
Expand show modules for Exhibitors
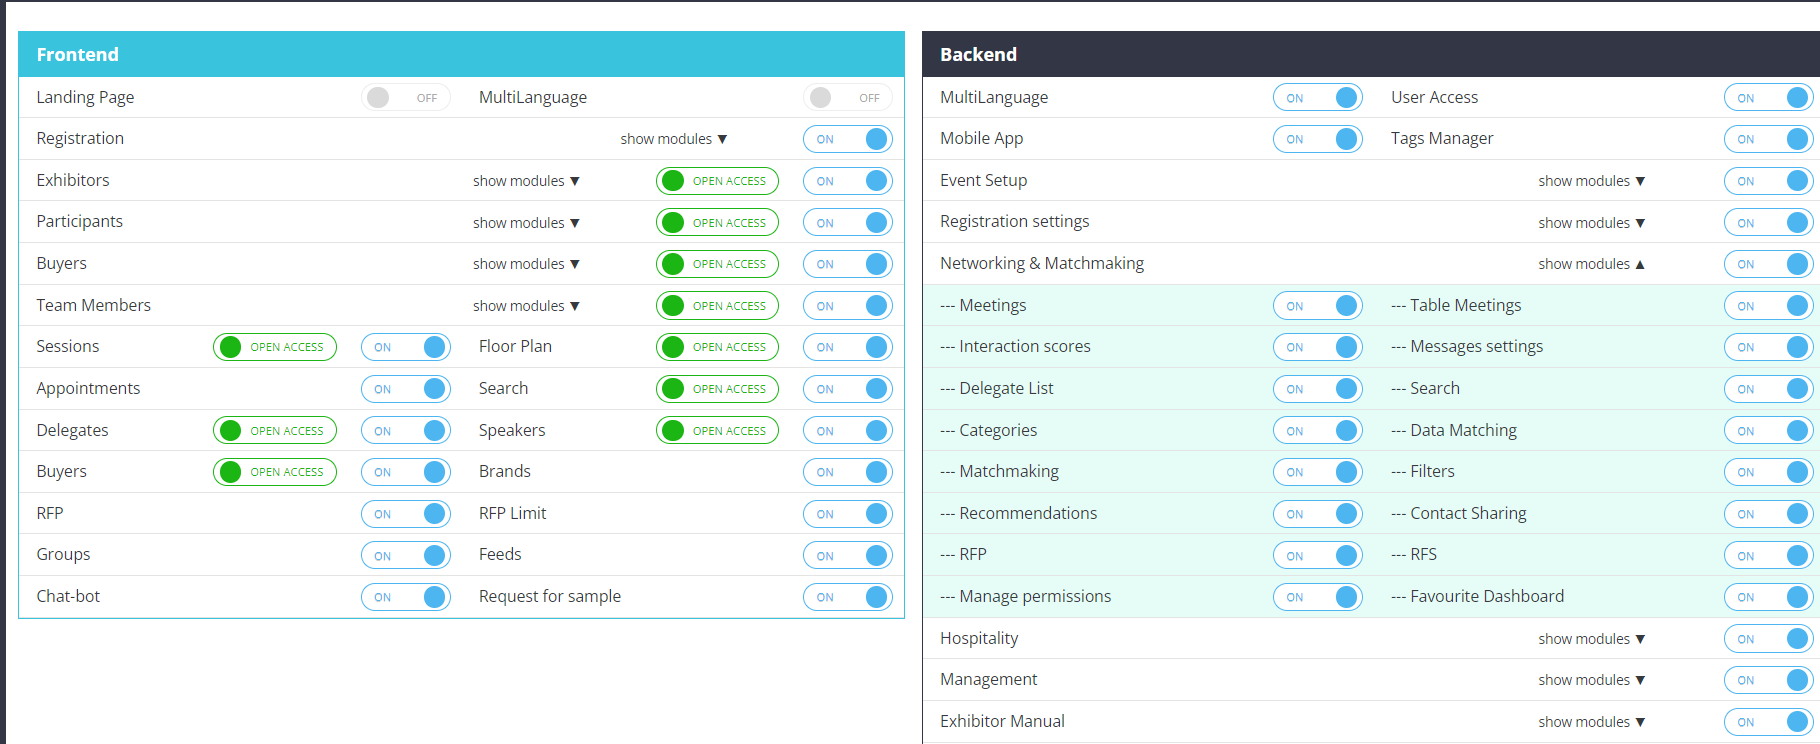526,181
